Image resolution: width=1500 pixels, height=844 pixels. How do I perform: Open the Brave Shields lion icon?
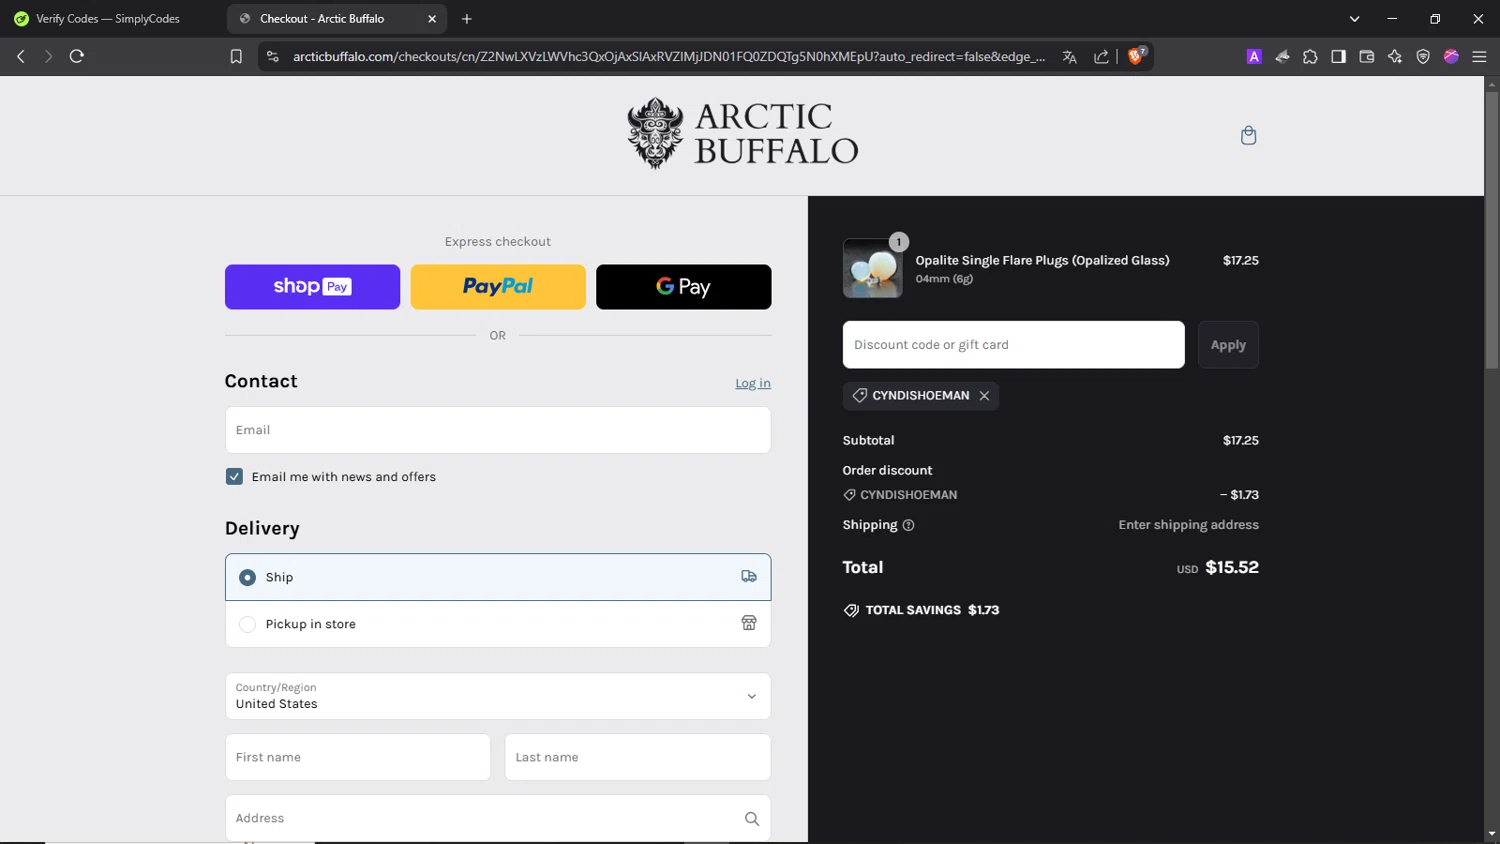(1136, 56)
